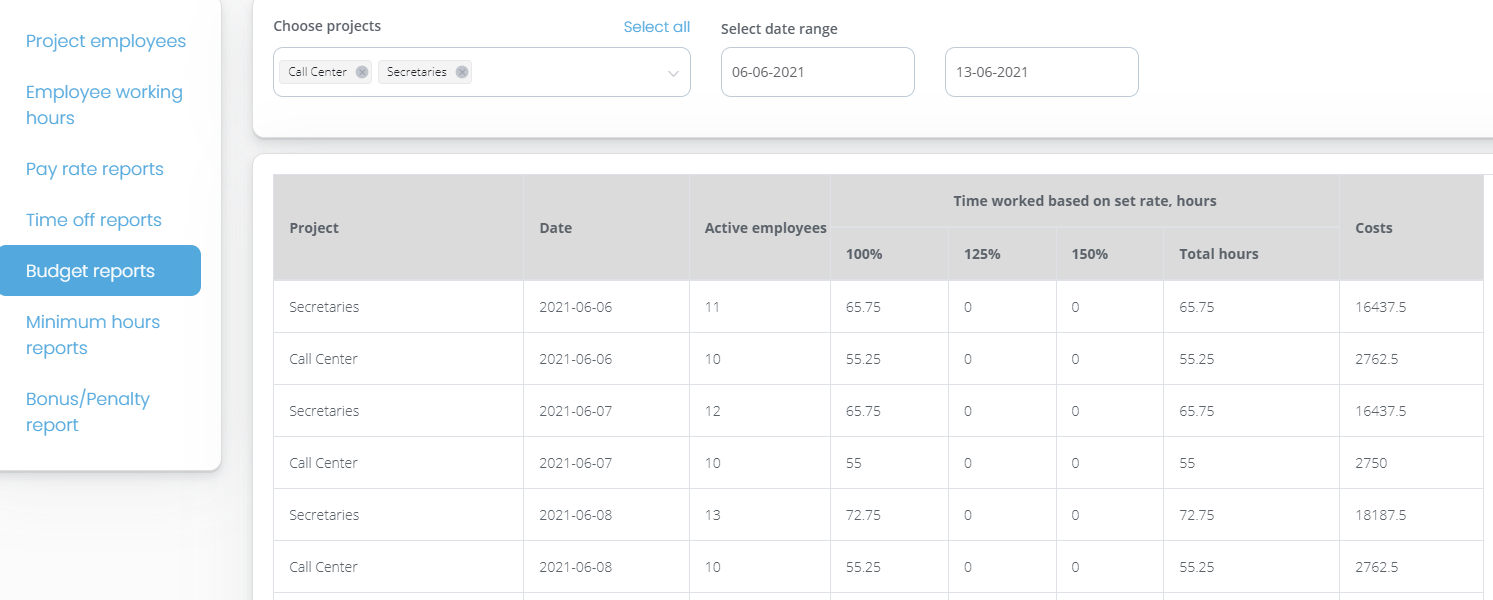The image size is (1493, 600).
Task: Click the Time worked based on set rate header
Action: tap(1084, 201)
